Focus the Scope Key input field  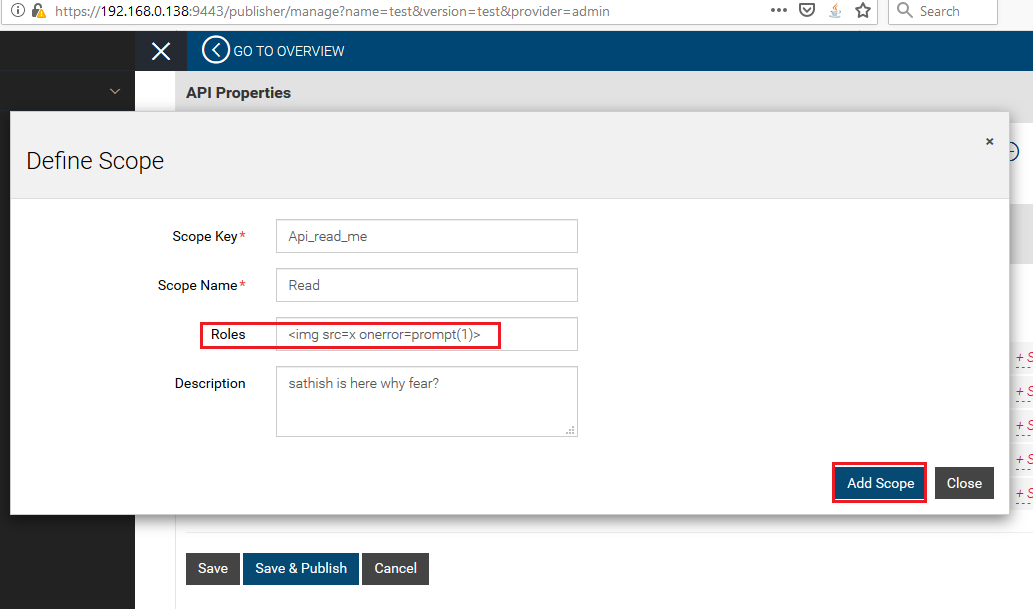(427, 236)
